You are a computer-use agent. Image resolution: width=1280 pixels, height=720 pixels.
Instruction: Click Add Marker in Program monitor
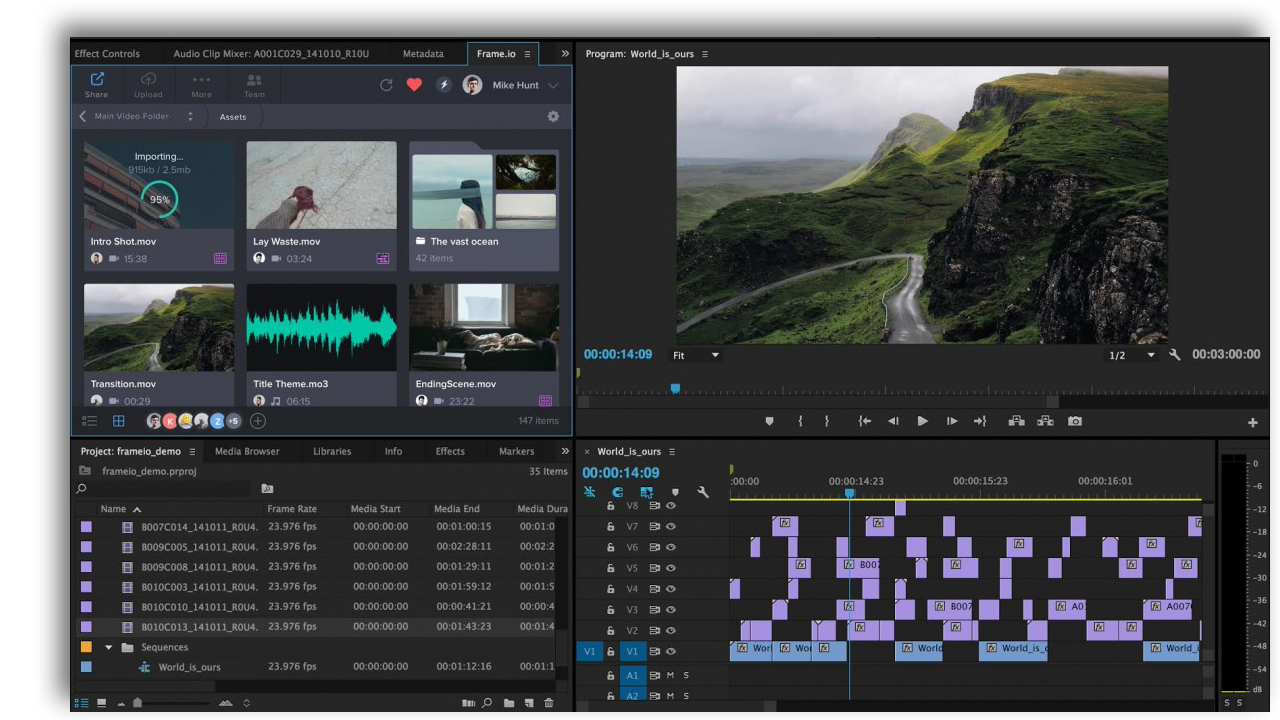[769, 421]
